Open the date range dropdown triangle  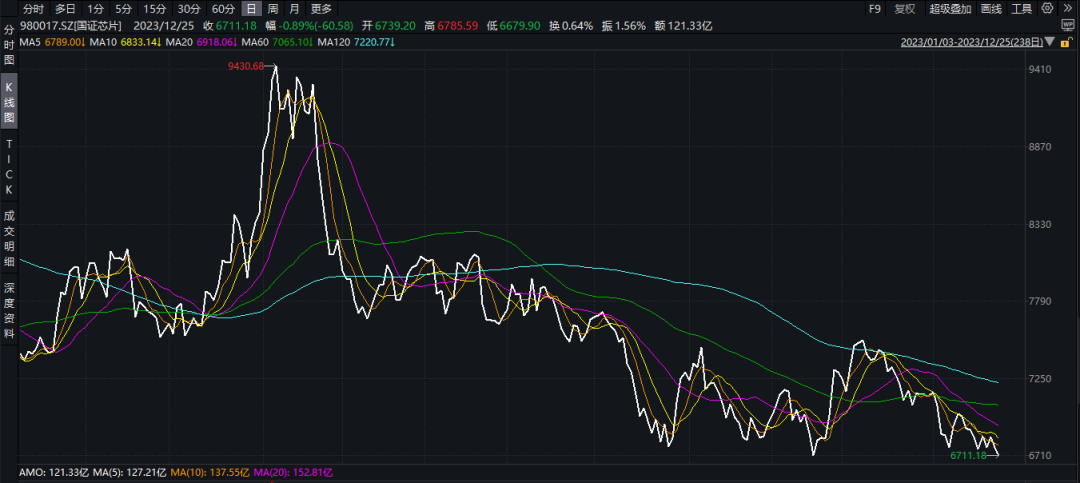[x=1049, y=42]
